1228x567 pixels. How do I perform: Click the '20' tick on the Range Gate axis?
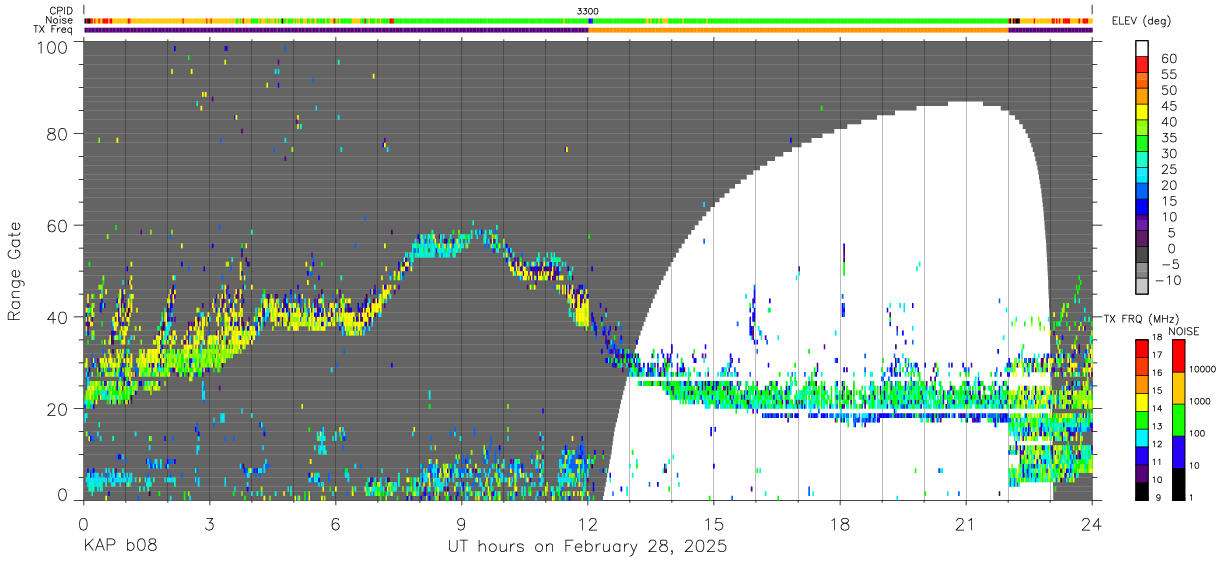[x=57, y=408]
